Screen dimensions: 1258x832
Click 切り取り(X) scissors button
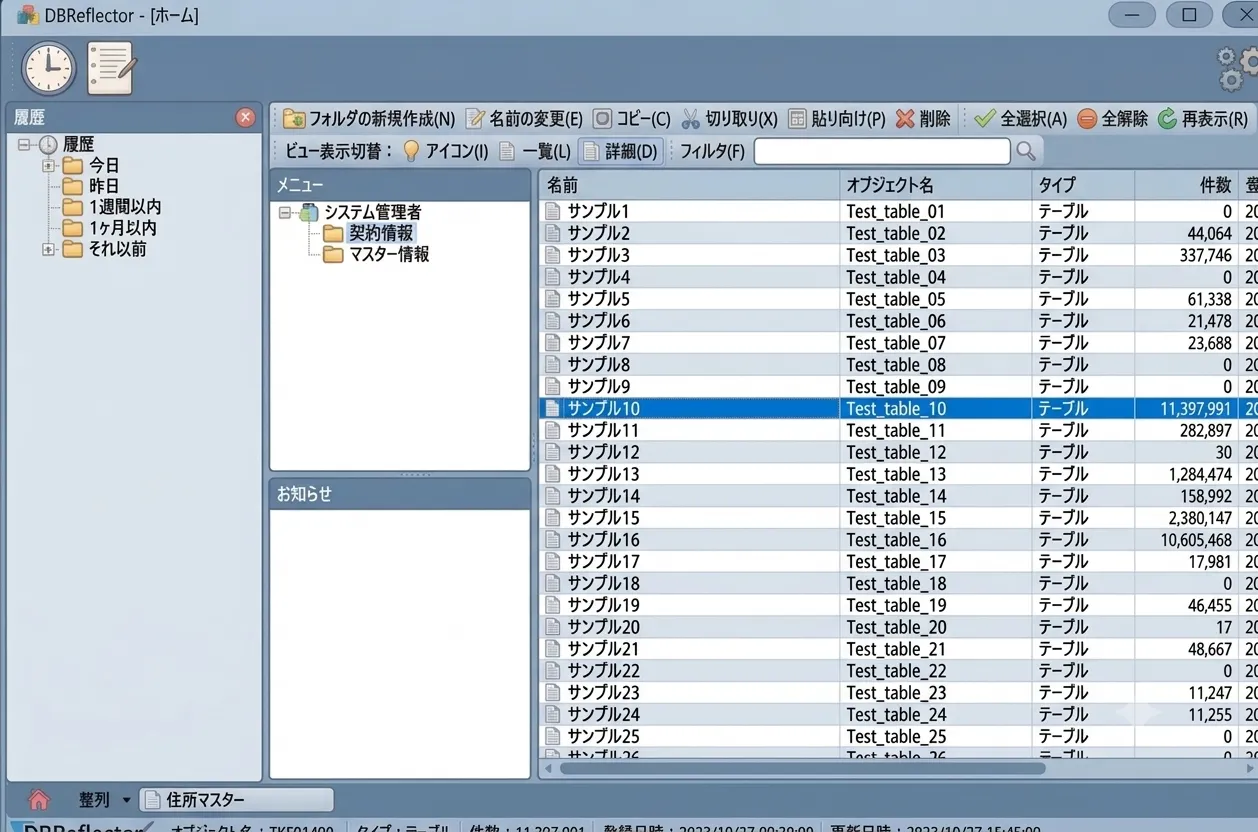coord(729,118)
